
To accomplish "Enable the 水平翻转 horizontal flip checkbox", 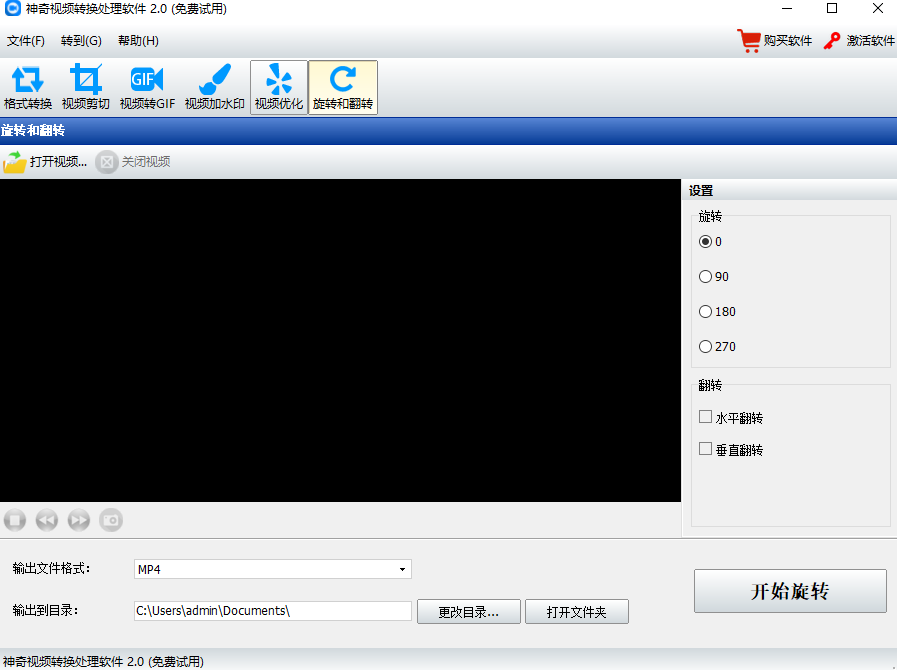I will click(x=705, y=417).
